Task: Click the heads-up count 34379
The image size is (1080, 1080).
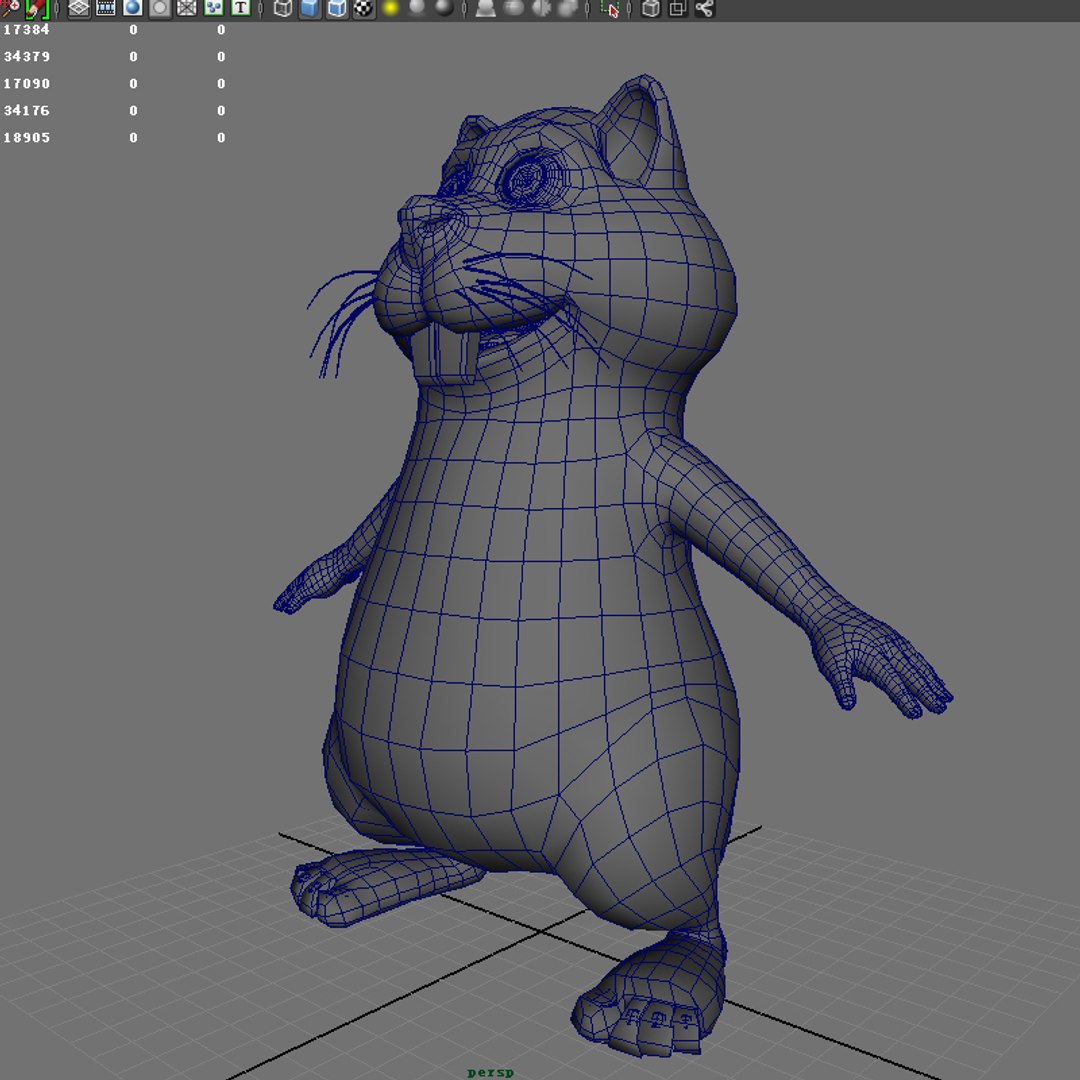Action: coord(26,56)
